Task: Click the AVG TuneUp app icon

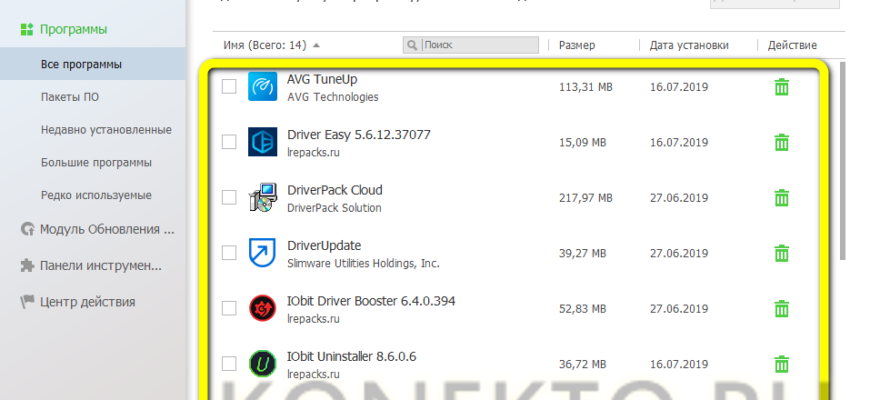Action: pyautogui.click(x=262, y=87)
